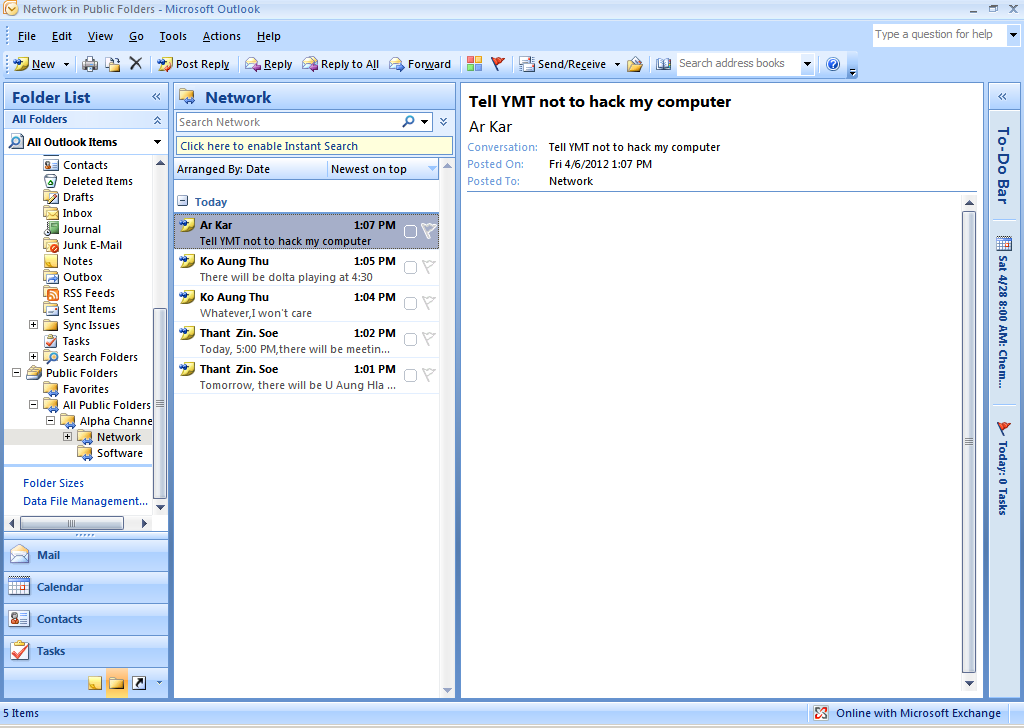Expand the Network public folder
Screen dimensions: 1024x728
[67, 436]
